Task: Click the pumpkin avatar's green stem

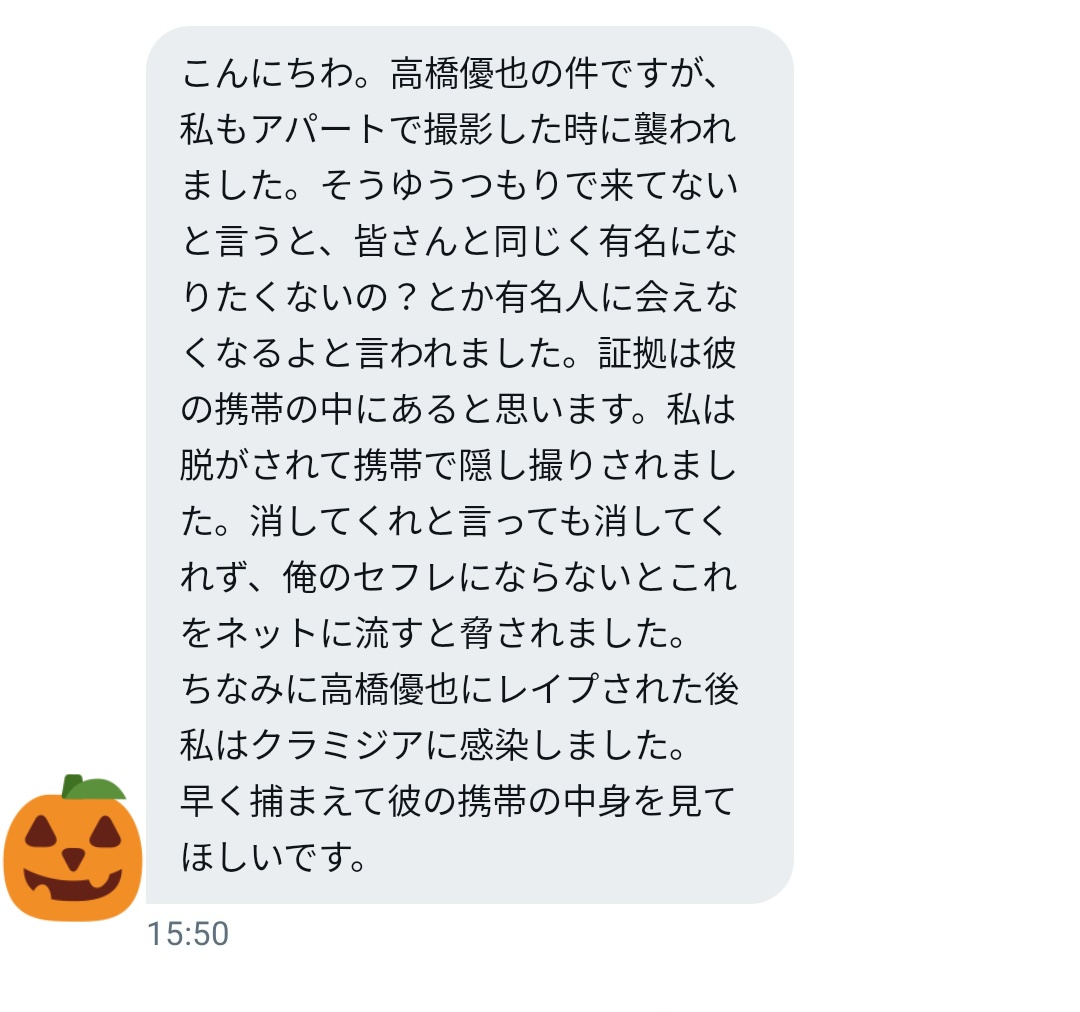Action: point(92,787)
